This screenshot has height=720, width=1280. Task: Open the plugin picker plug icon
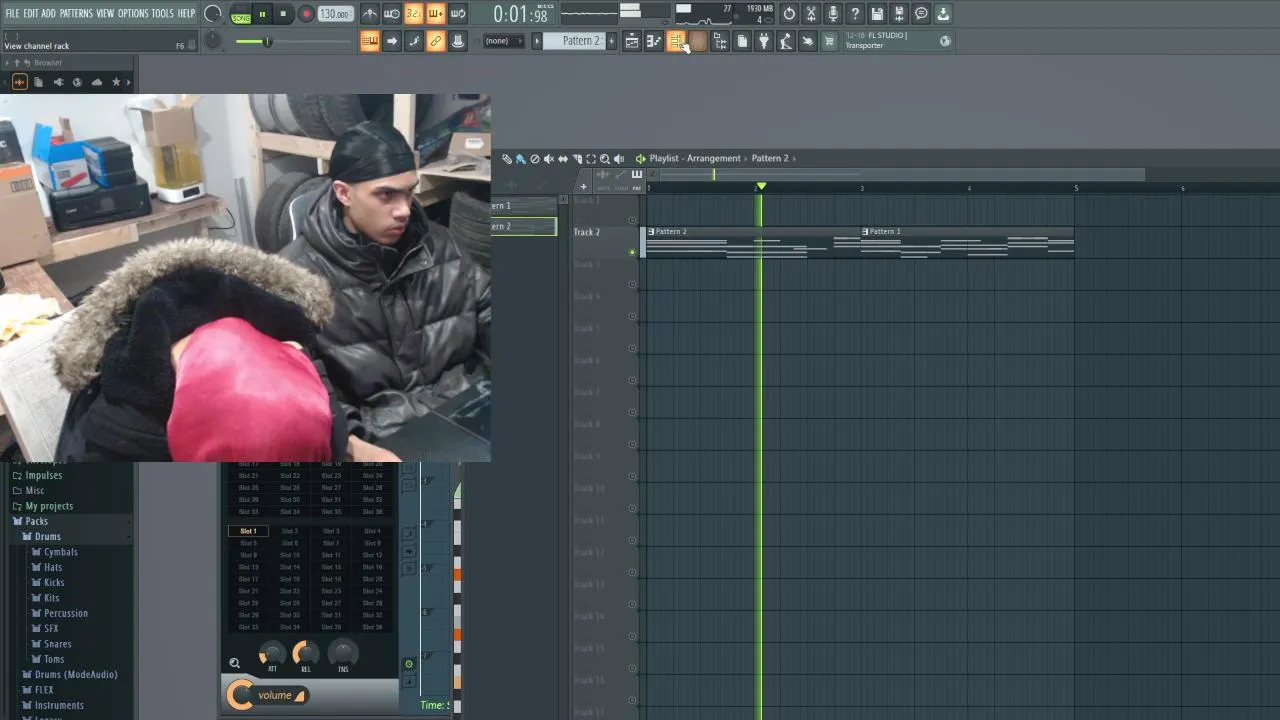[x=764, y=41]
